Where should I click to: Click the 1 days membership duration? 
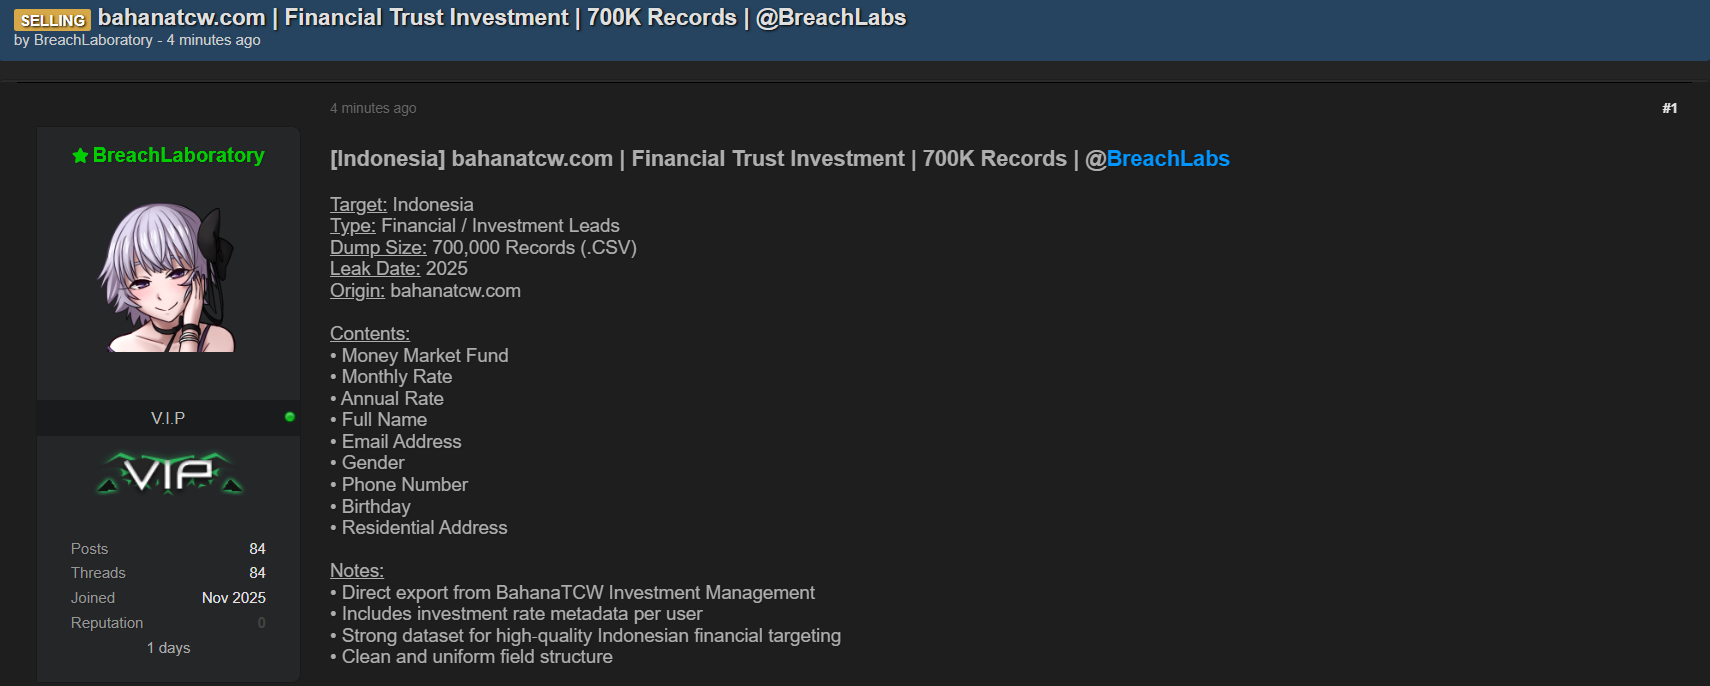coord(168,647)
